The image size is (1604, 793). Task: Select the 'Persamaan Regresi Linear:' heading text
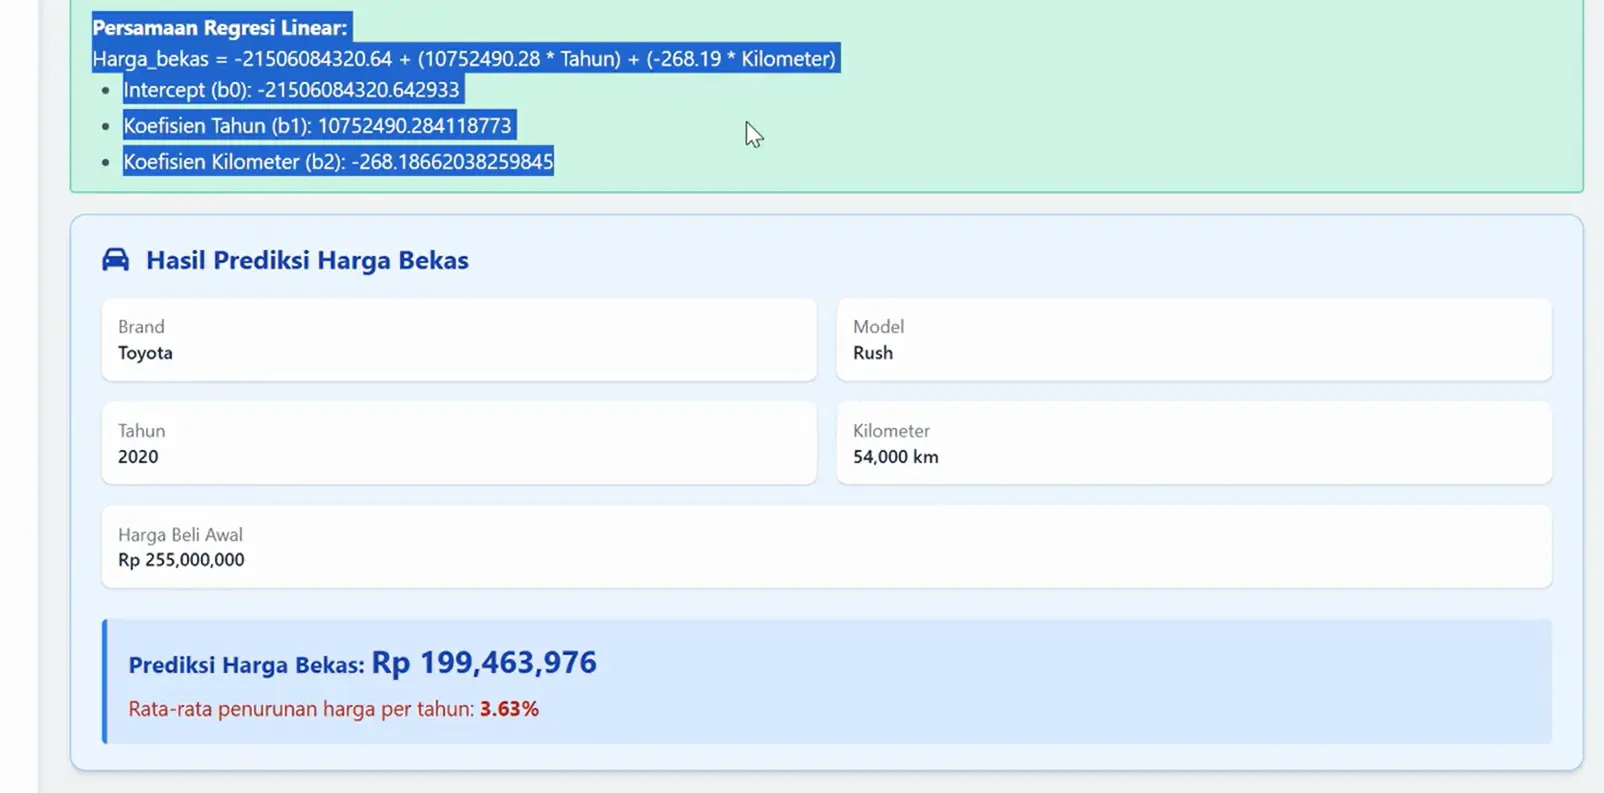220,28
